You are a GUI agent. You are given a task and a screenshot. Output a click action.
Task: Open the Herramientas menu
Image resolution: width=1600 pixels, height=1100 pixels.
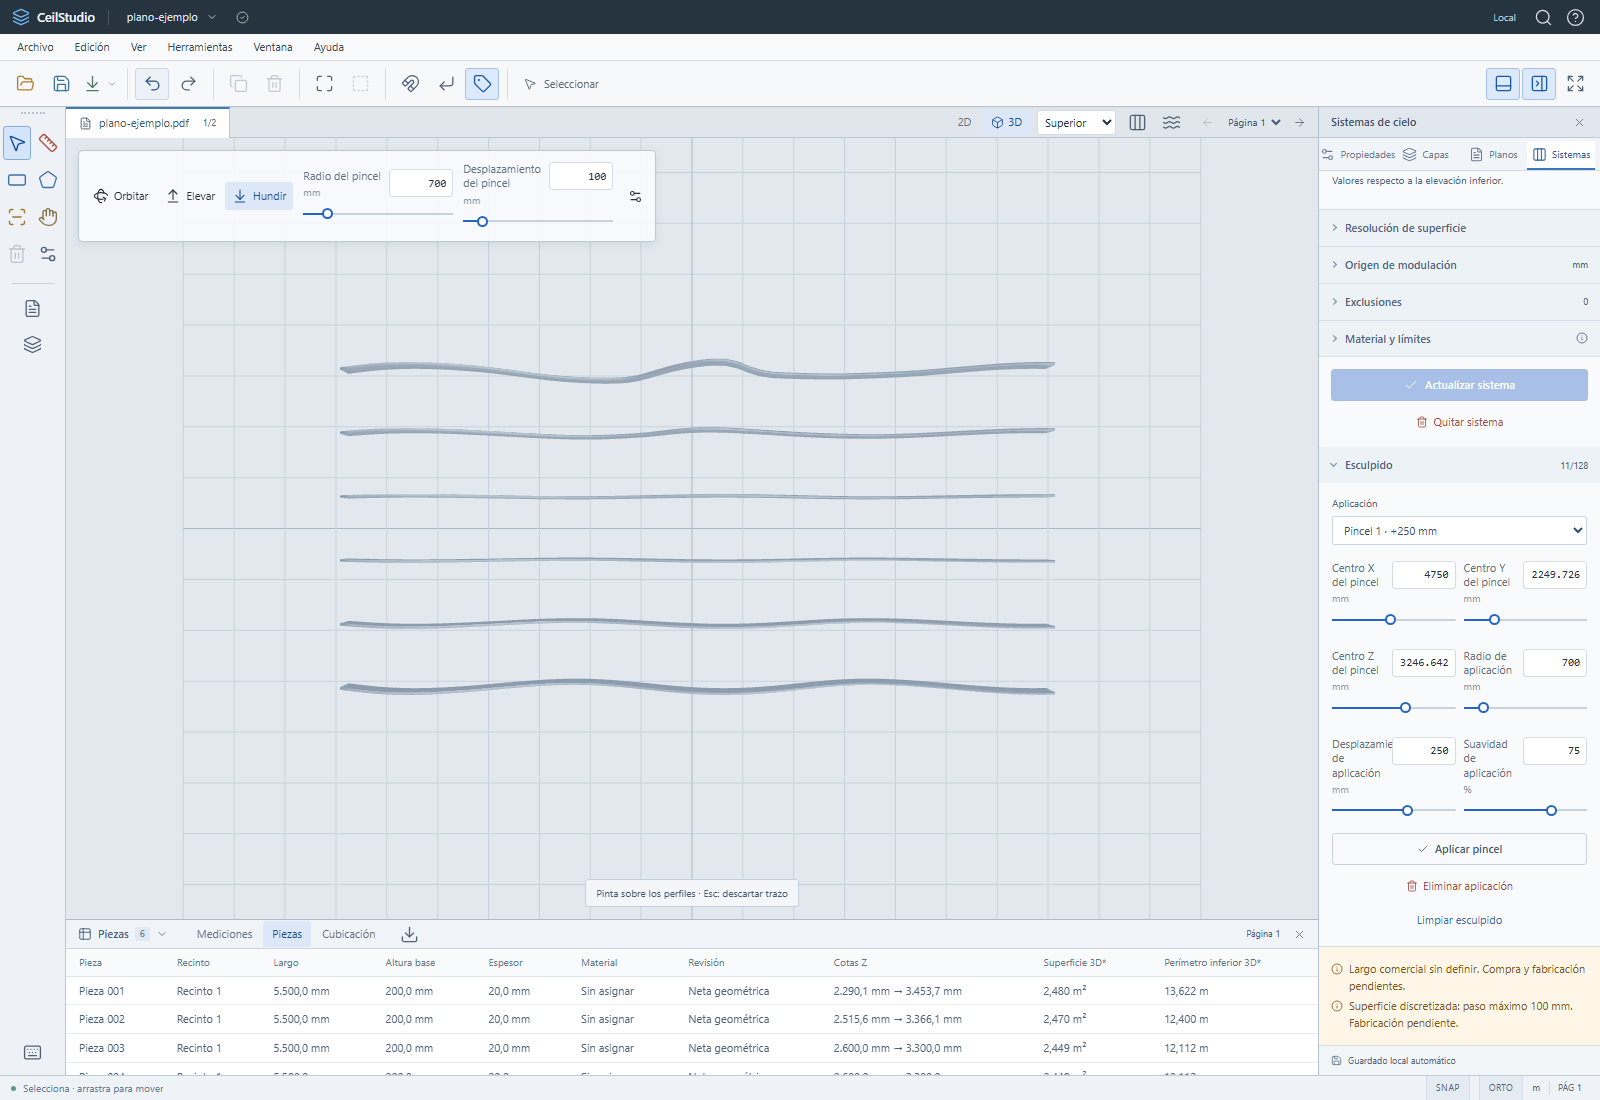(200, 47)
